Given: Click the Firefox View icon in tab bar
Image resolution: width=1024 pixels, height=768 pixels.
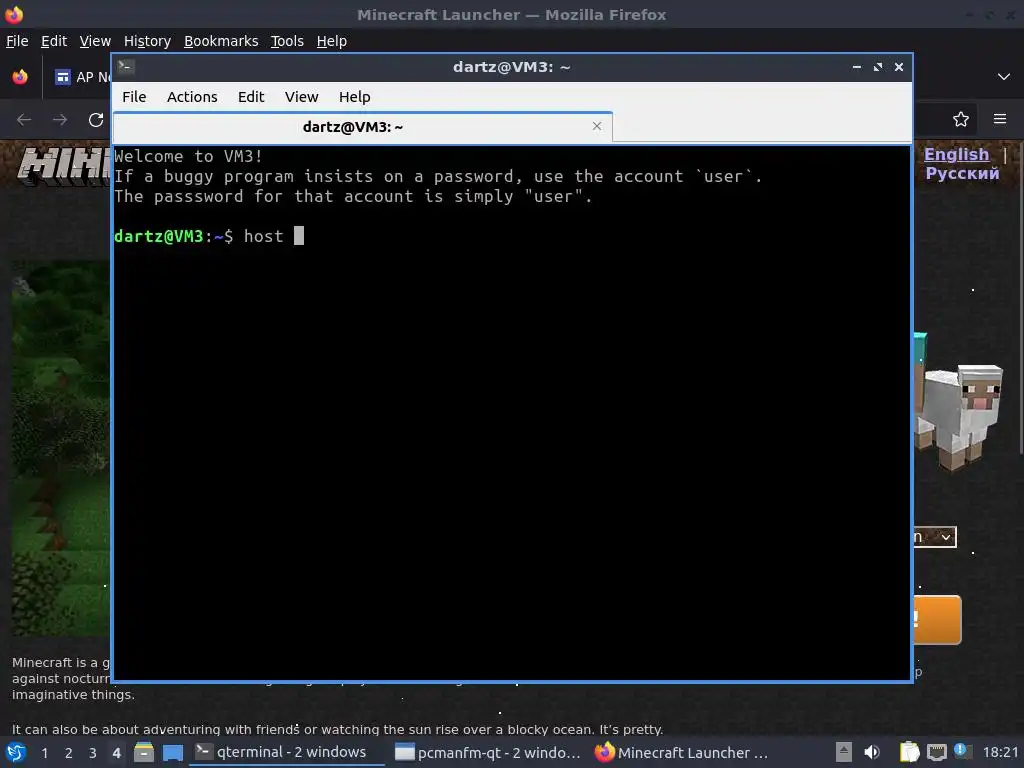Looking at the screenshot, I should [x=20, y=77].
